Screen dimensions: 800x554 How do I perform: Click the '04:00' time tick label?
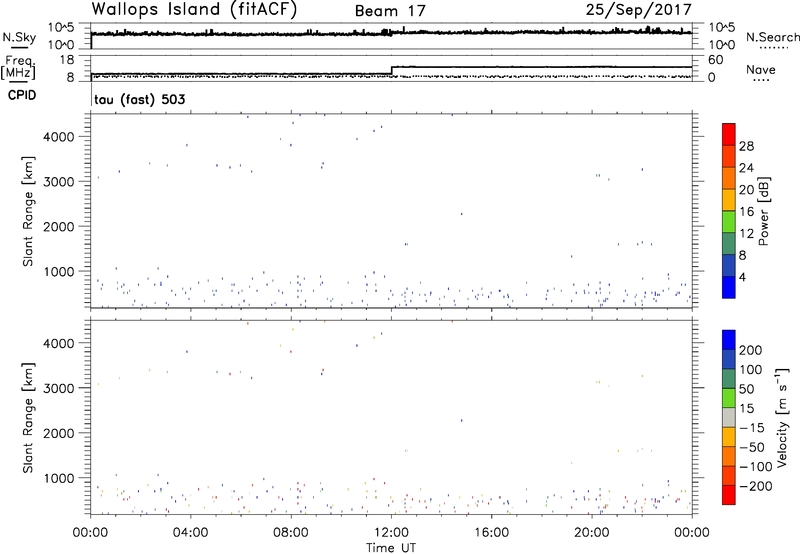(190, 533)
